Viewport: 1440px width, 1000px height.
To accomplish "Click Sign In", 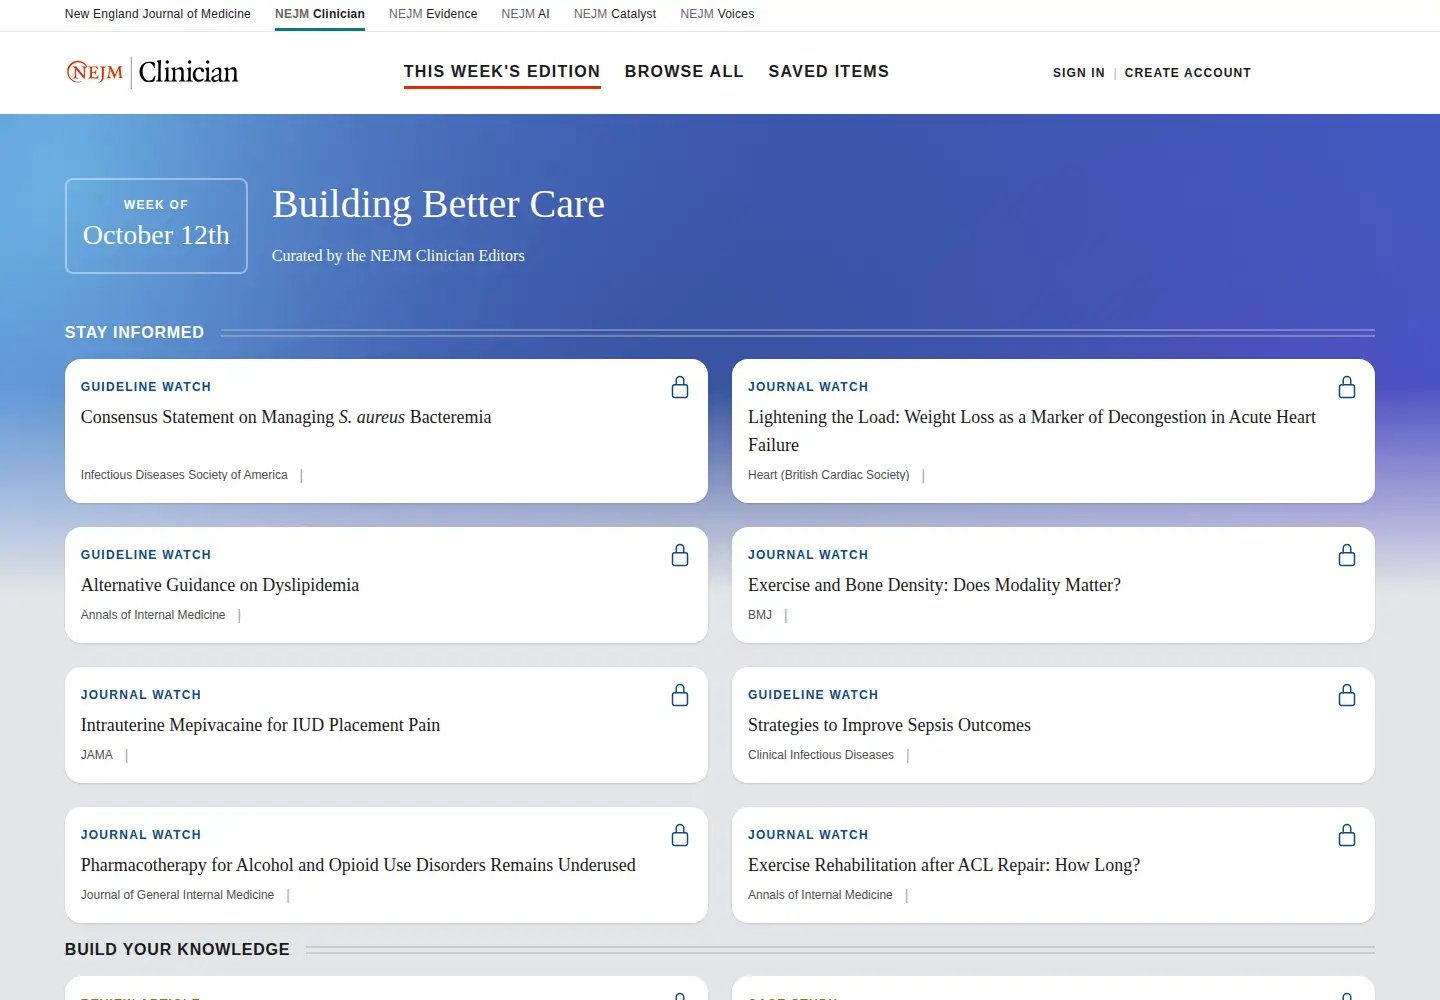I will 1079,73.
